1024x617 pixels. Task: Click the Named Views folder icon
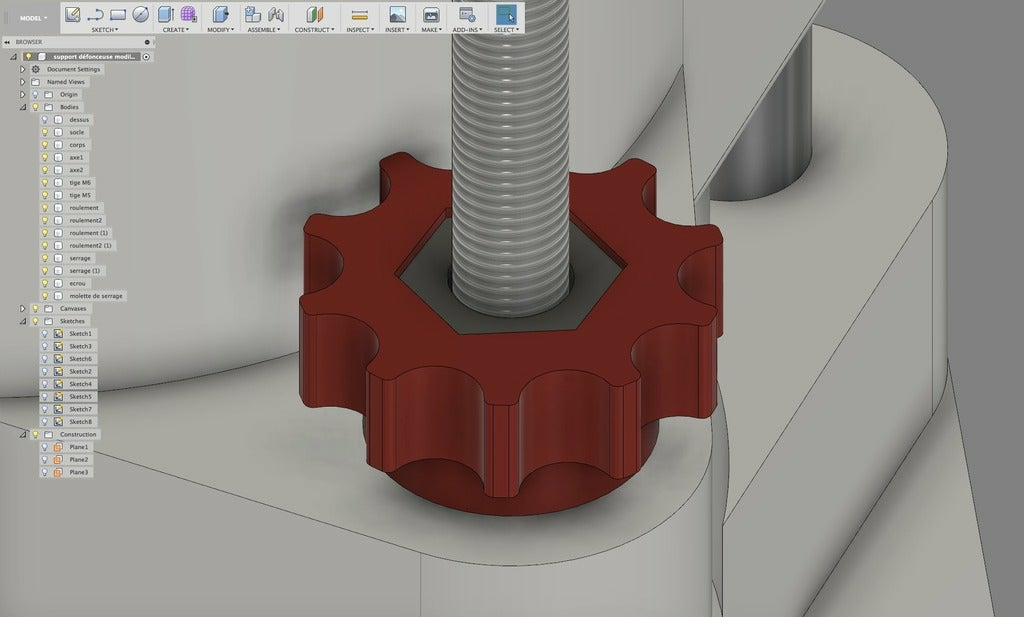pos(36,82)
